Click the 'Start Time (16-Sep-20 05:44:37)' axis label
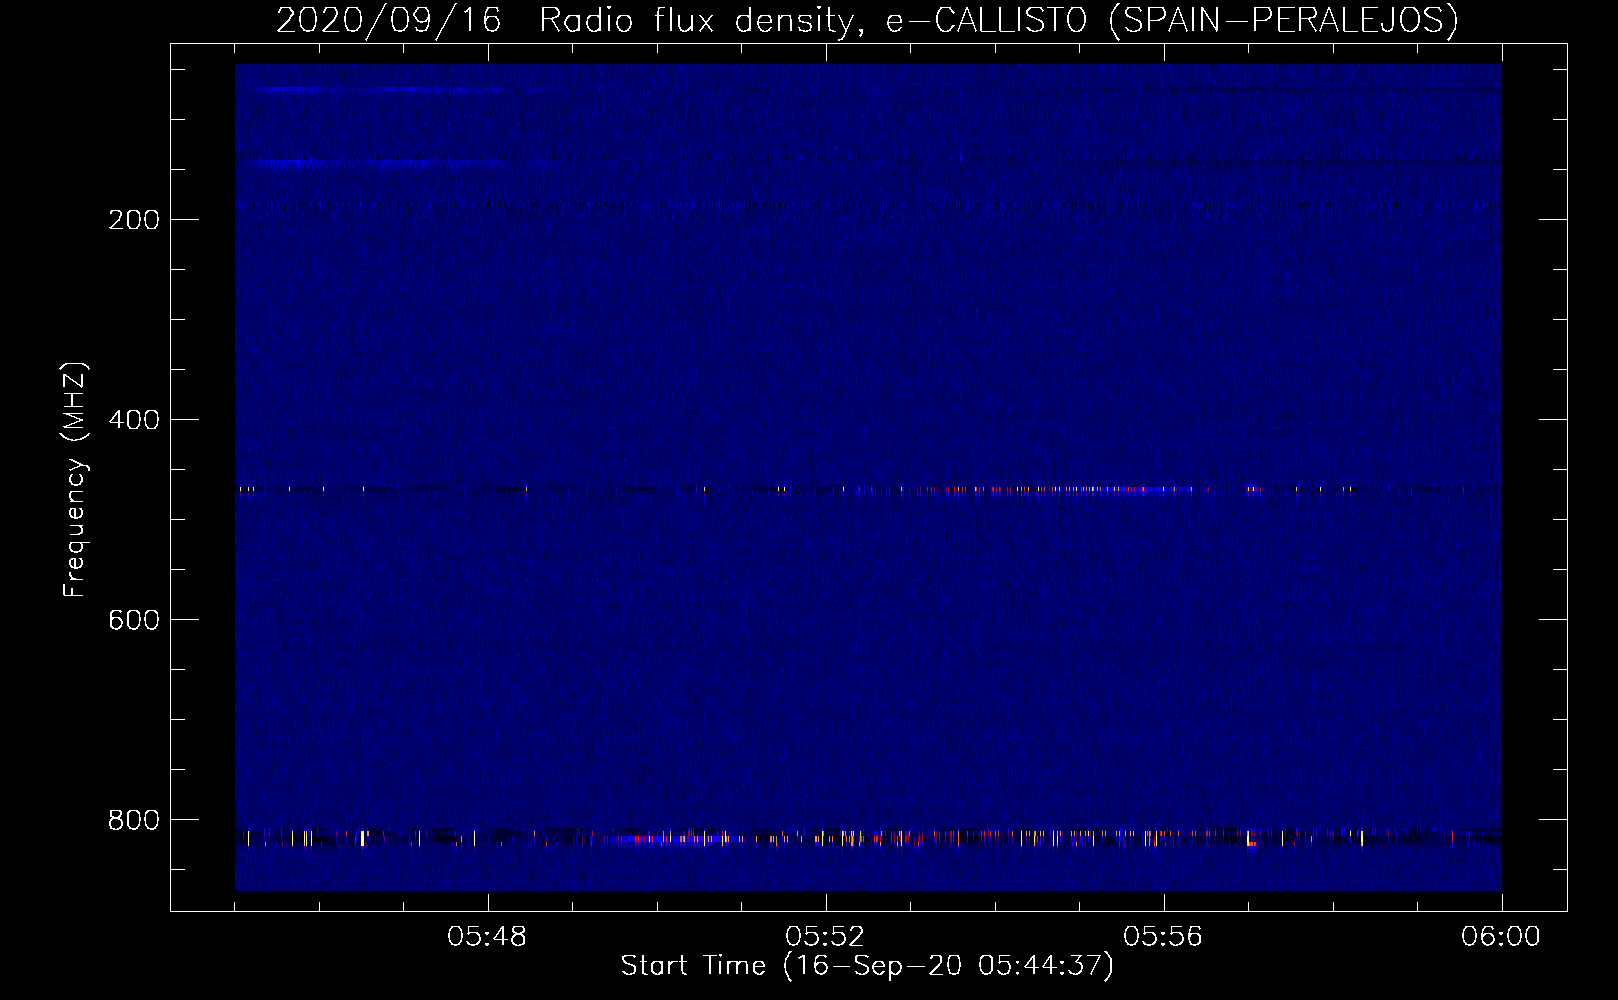 (867, 966)
